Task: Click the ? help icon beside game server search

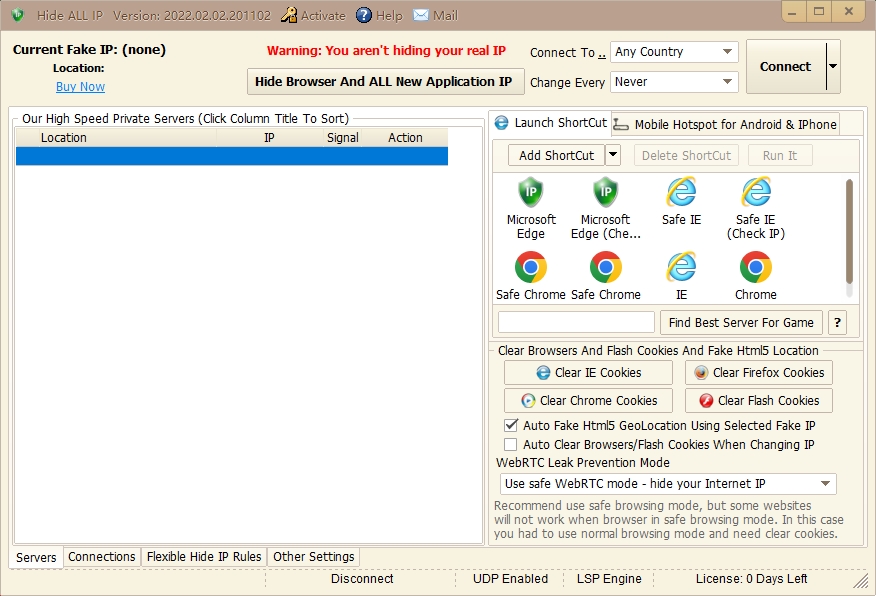Action: tap(837, 322)
